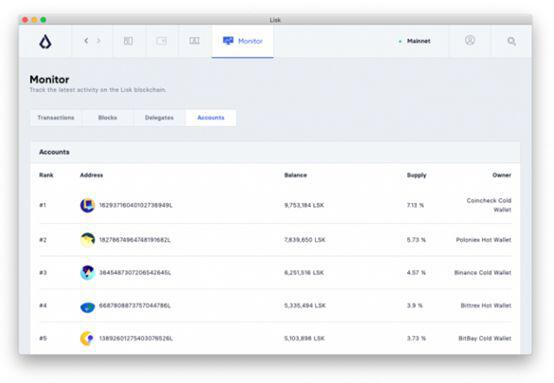Open the Wallet icon in top bar

(161, 41)
